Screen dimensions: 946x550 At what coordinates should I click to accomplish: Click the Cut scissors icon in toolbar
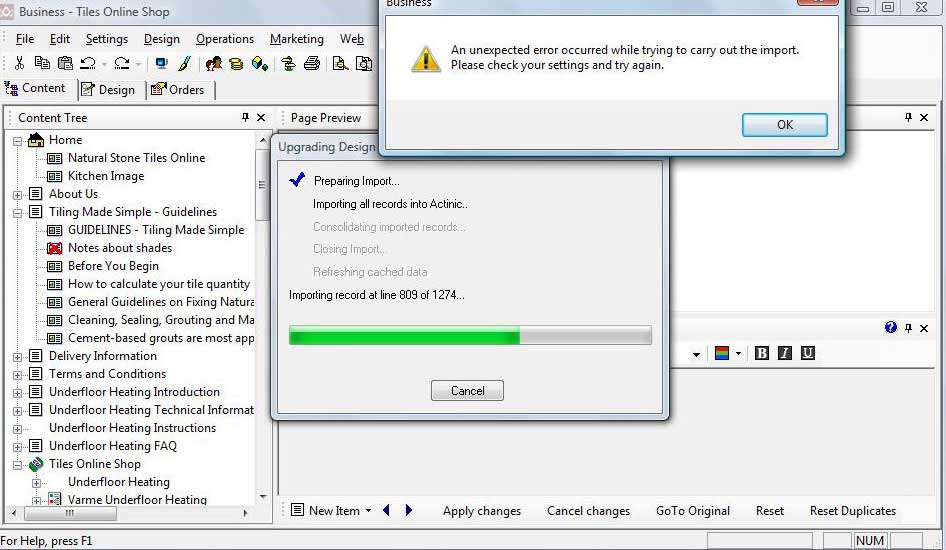coord(19,64)
